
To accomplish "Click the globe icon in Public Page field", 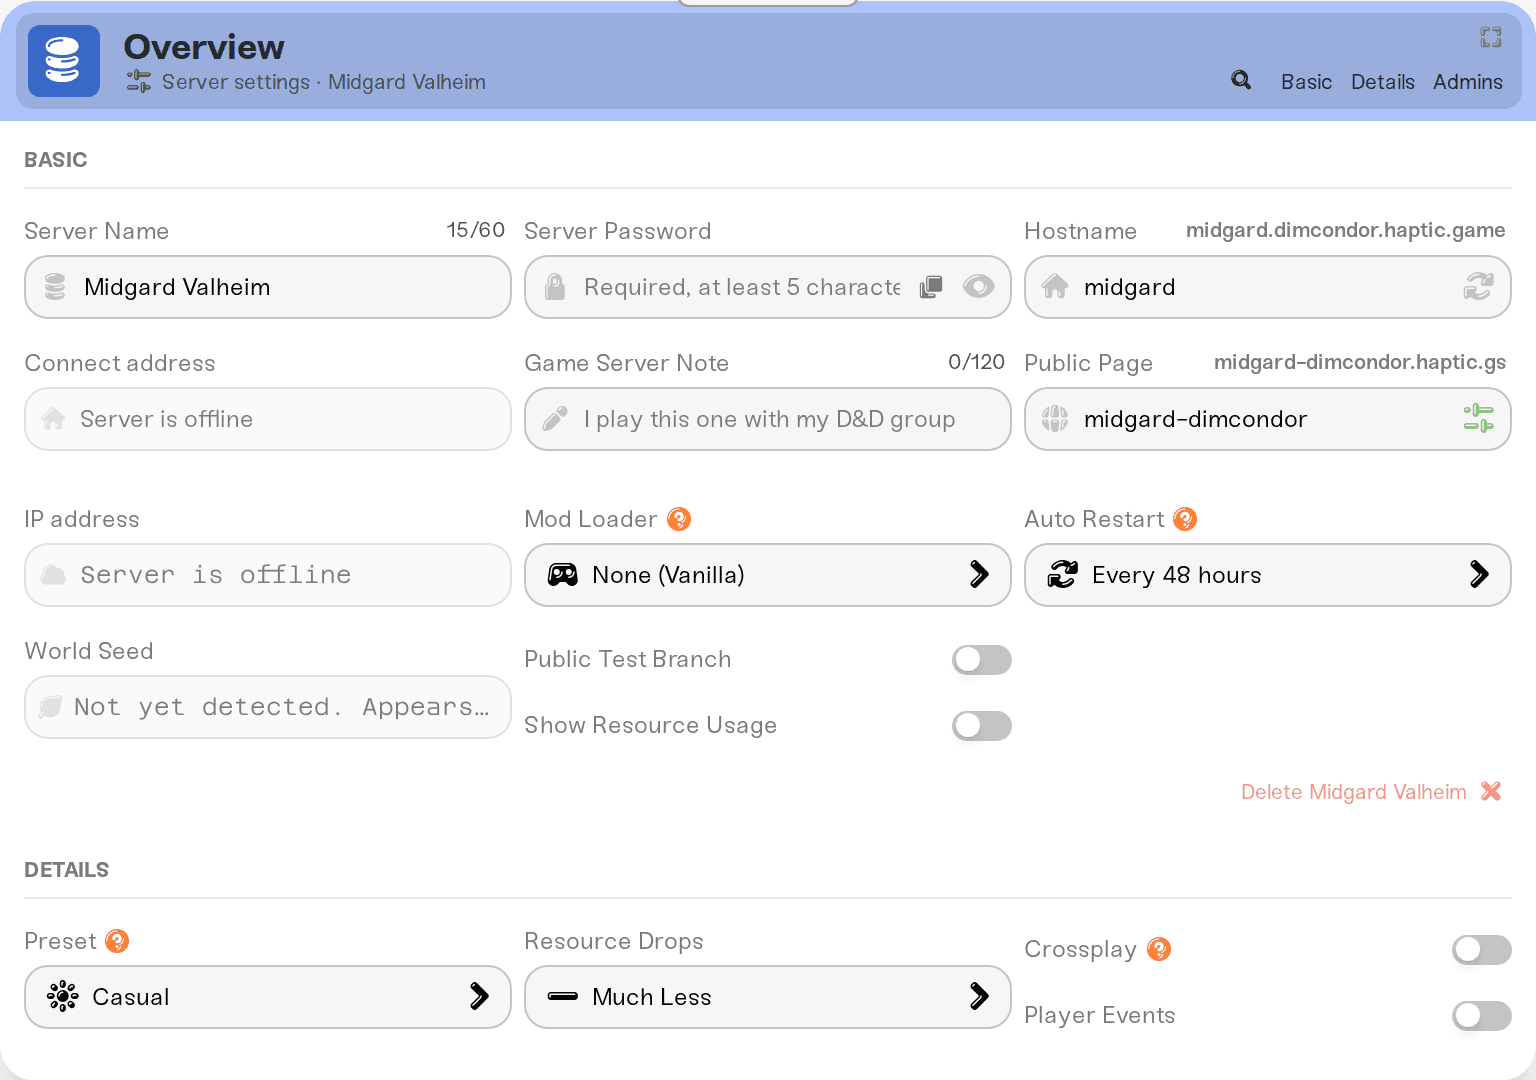I will [x=1055, y=418].
